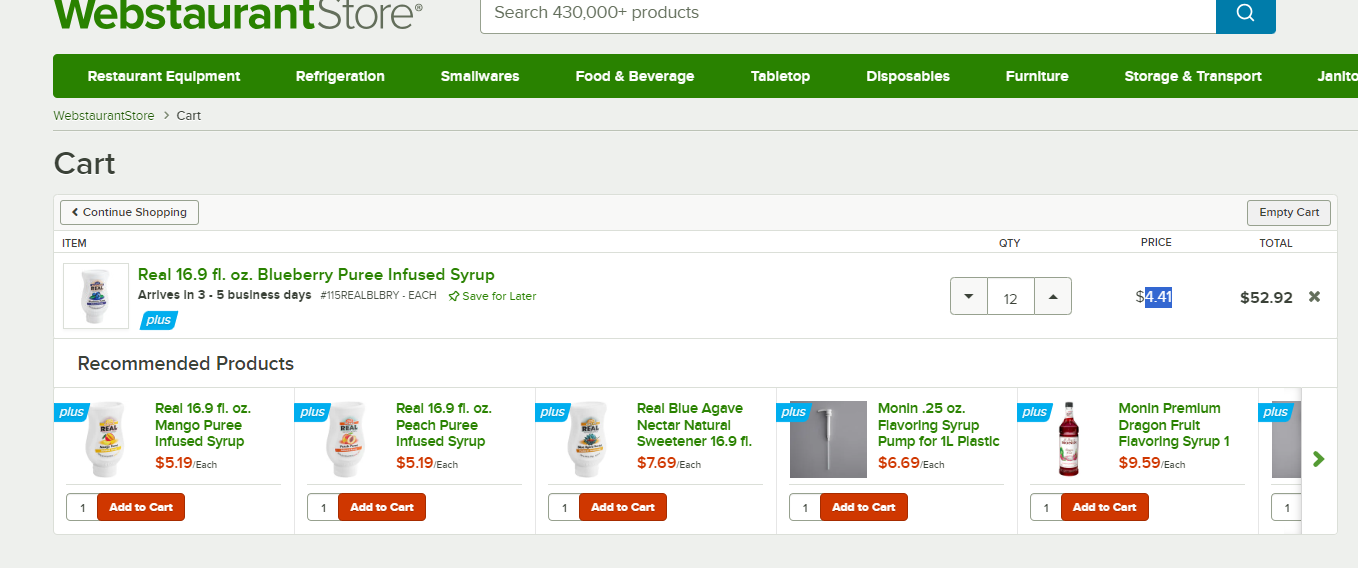1358x568 pixels.
Task: Remove the Blueberry Puree syrup item
Action: tap(1314, 297)
